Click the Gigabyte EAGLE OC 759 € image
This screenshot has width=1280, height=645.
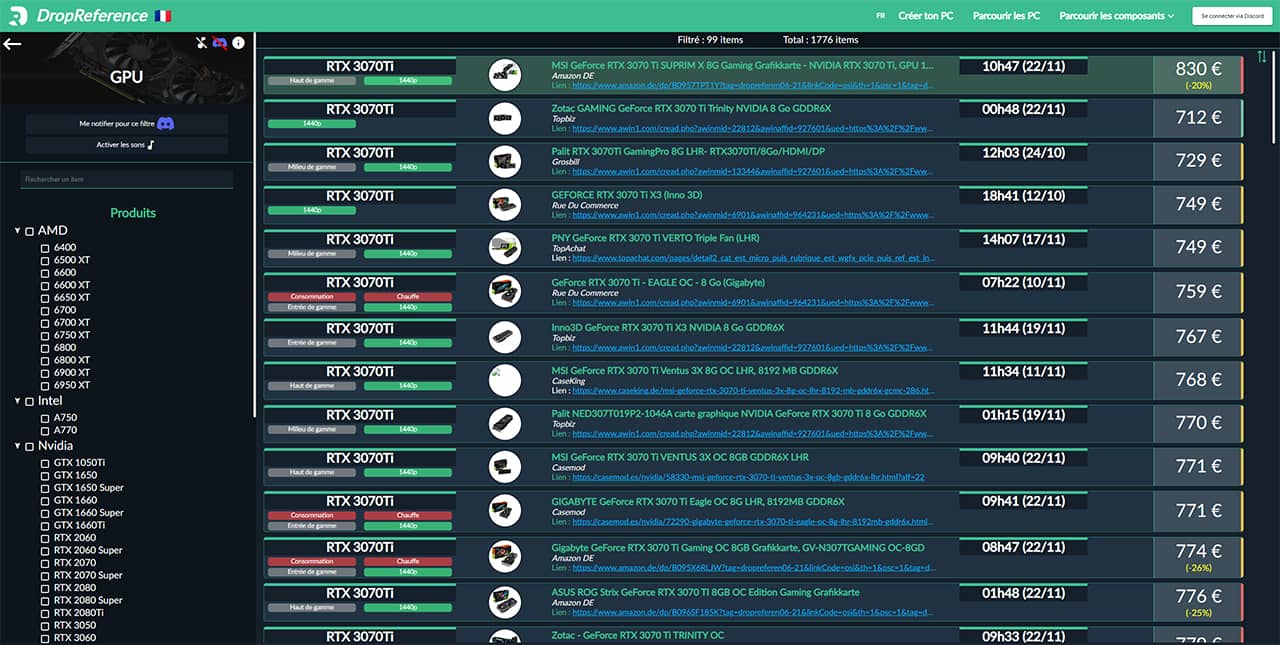click(505, 291)
